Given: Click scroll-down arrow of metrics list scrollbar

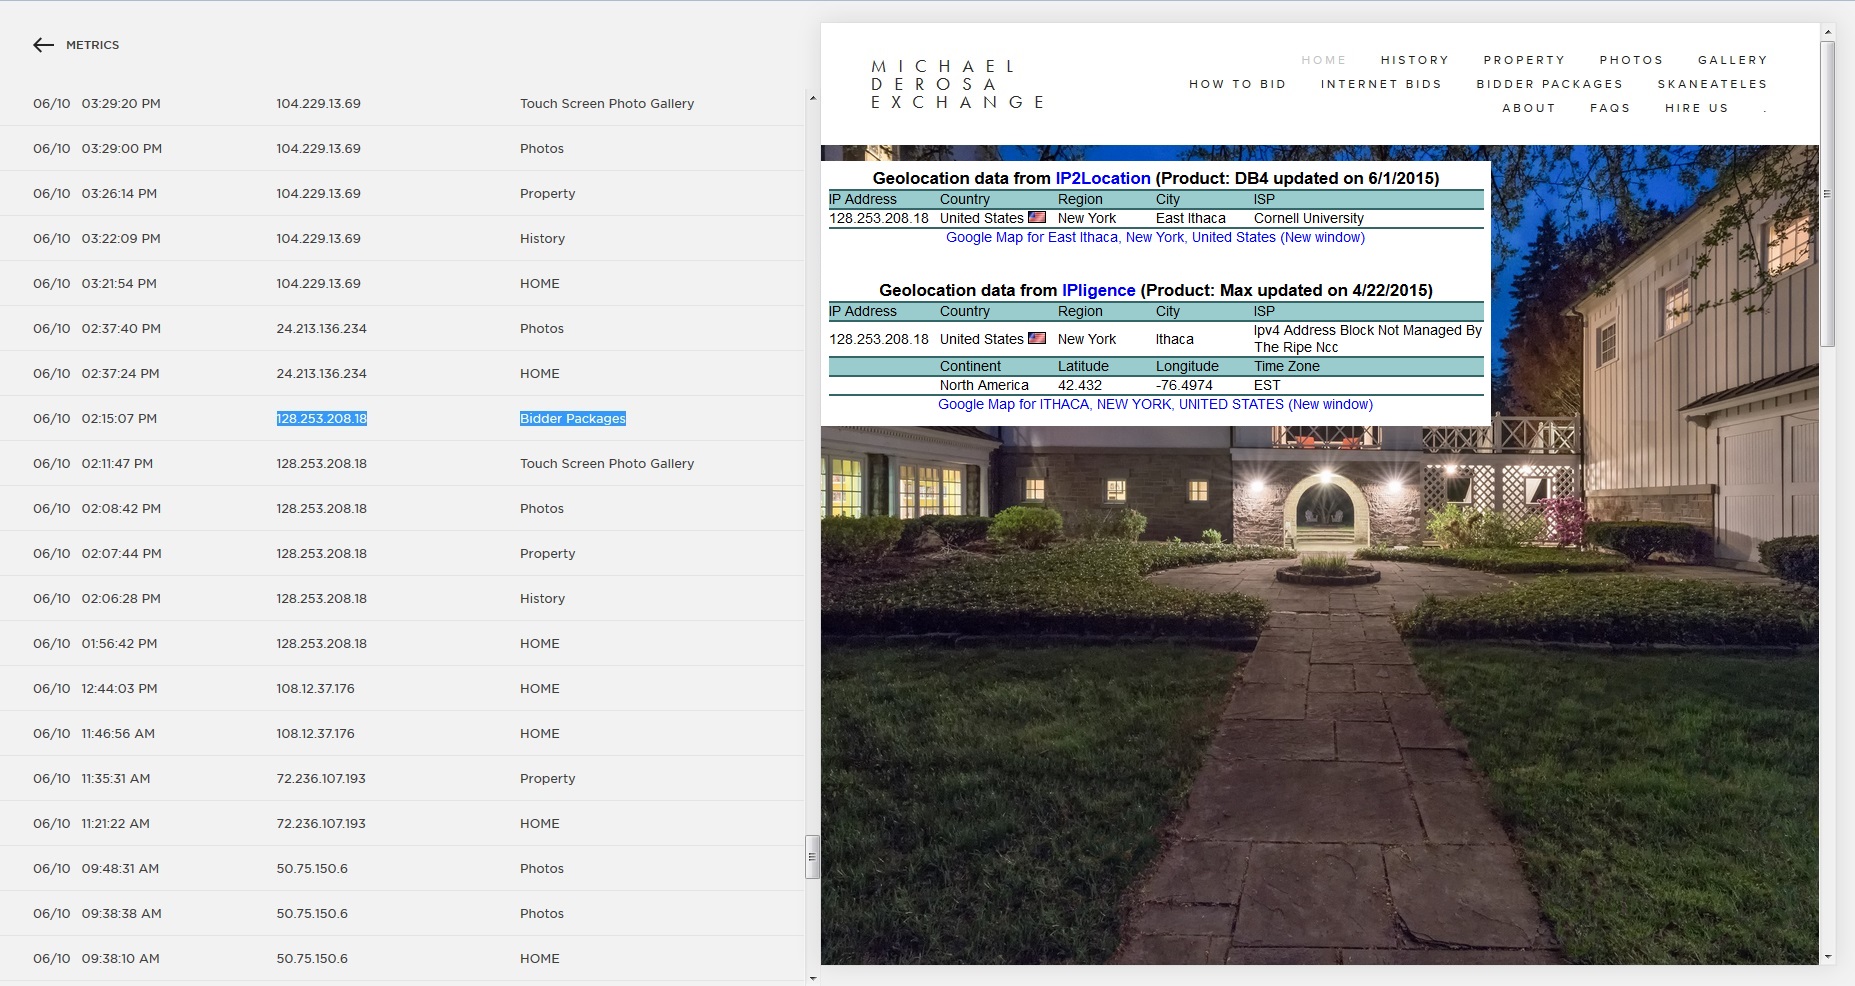Looking at the screenshot, I should (812, 978).
